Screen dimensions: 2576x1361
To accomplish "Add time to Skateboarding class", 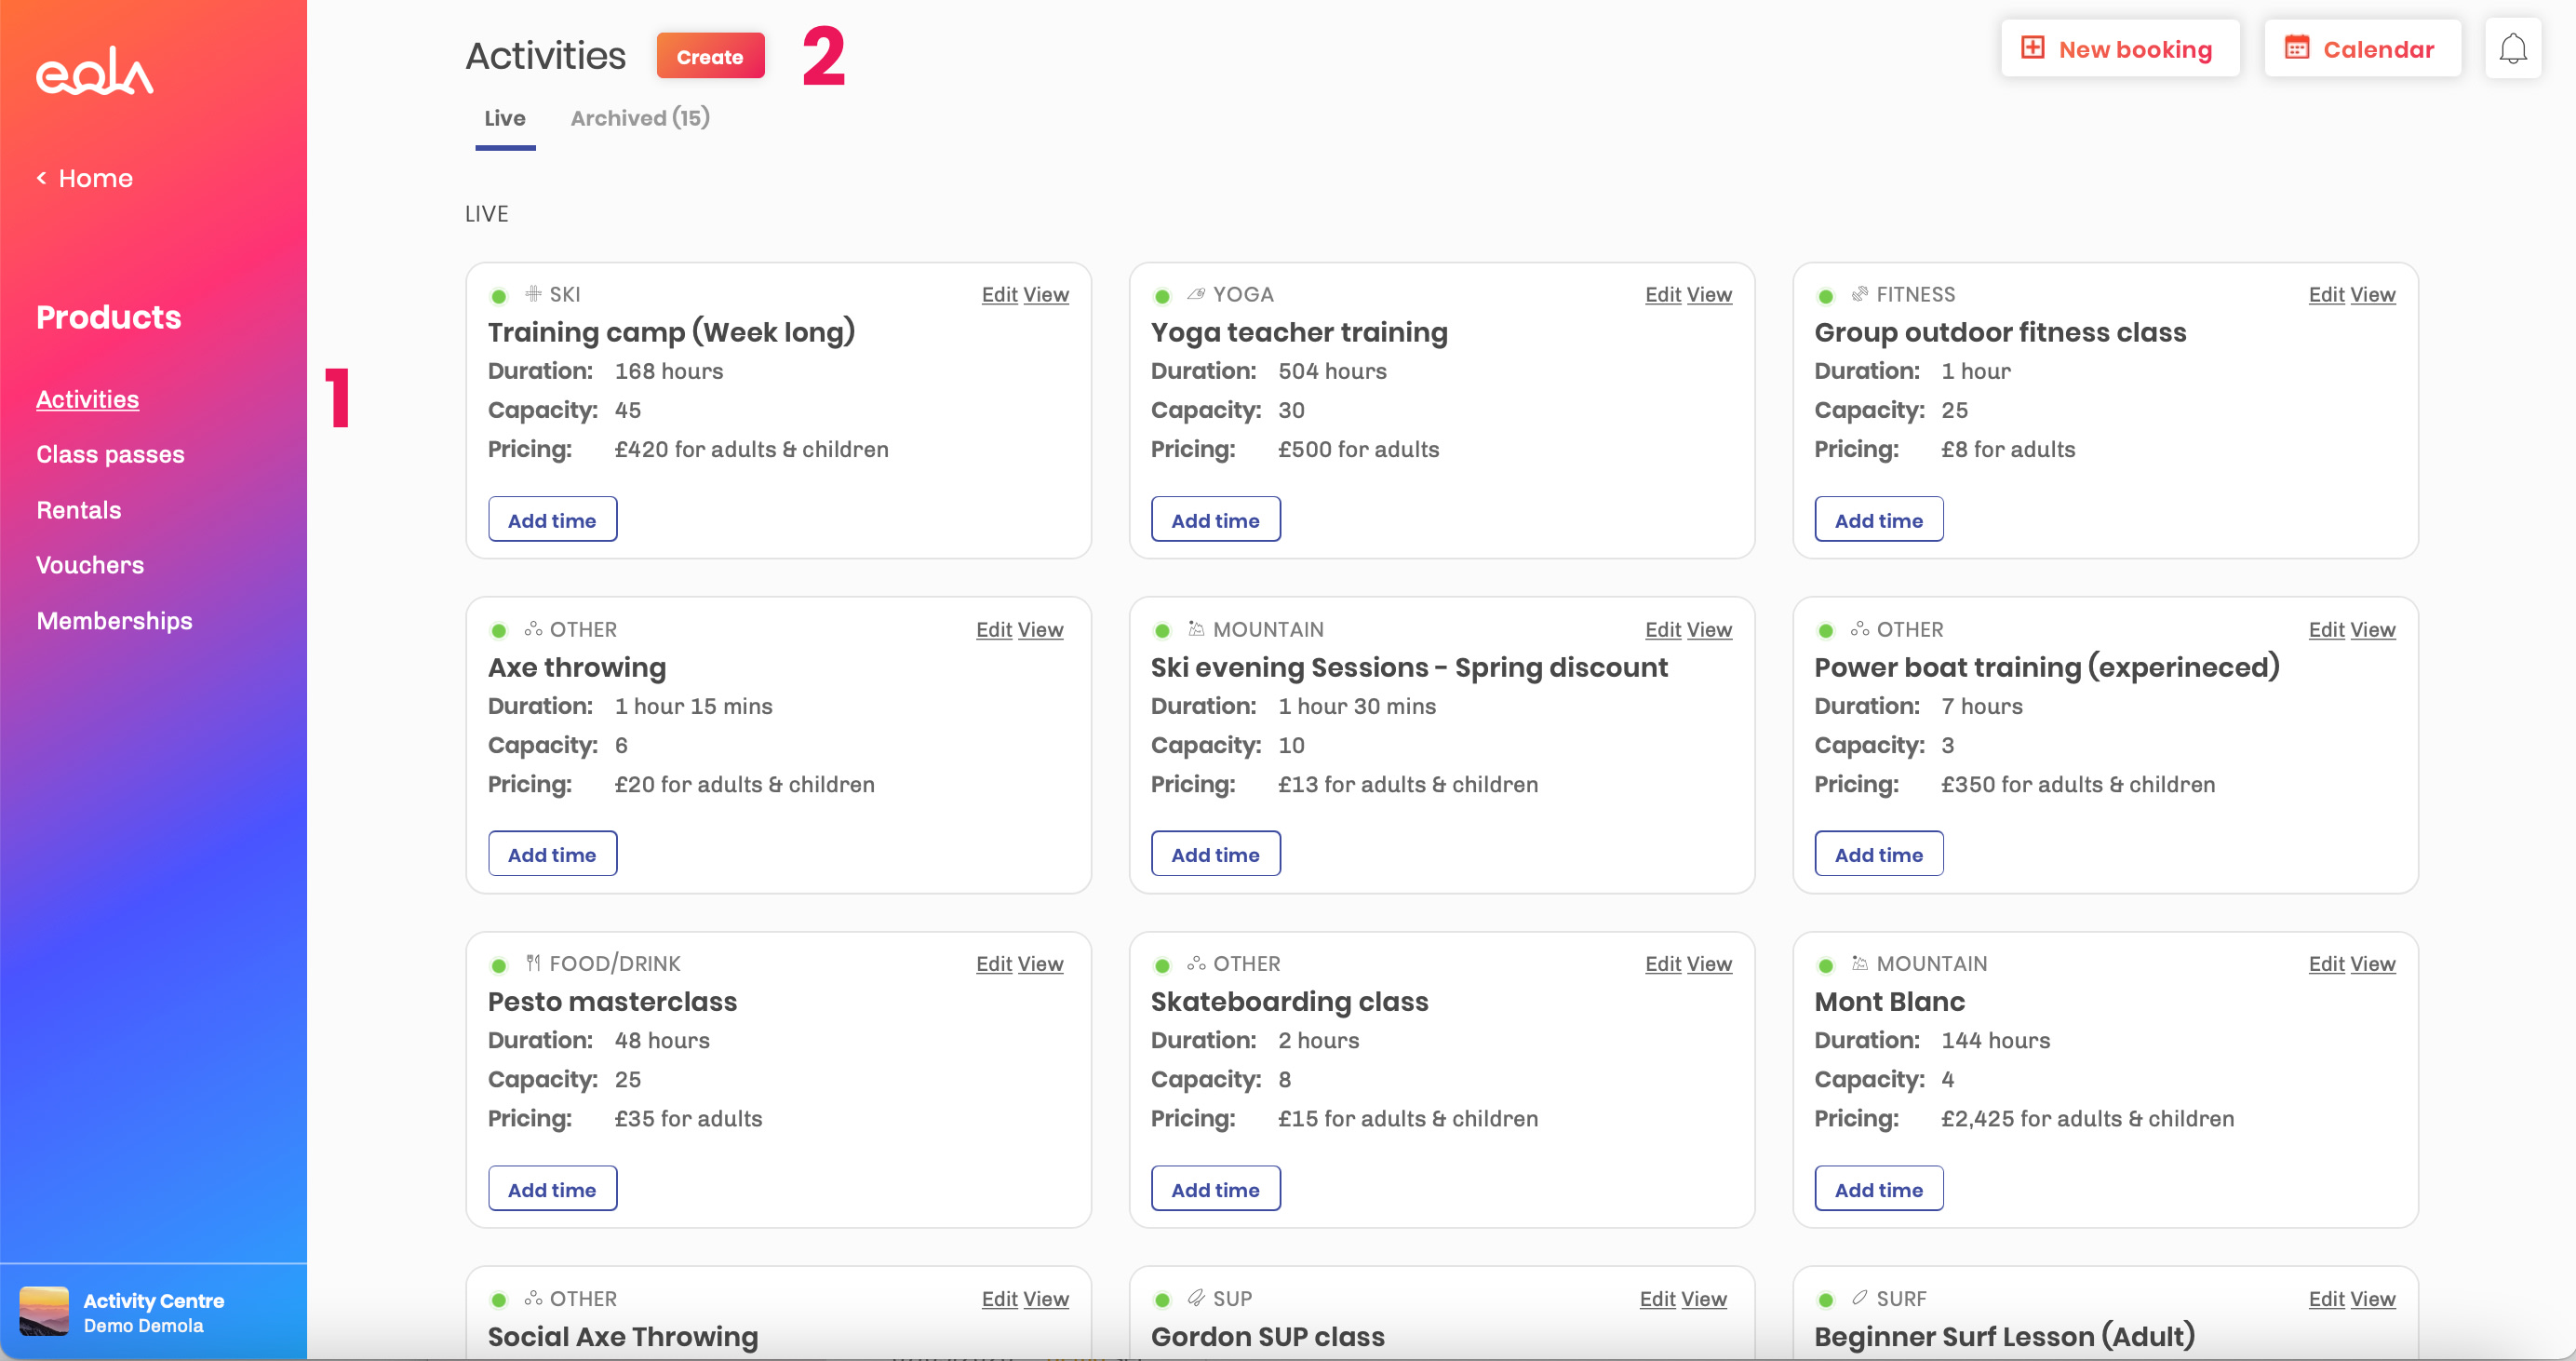I will 1215,1188.
